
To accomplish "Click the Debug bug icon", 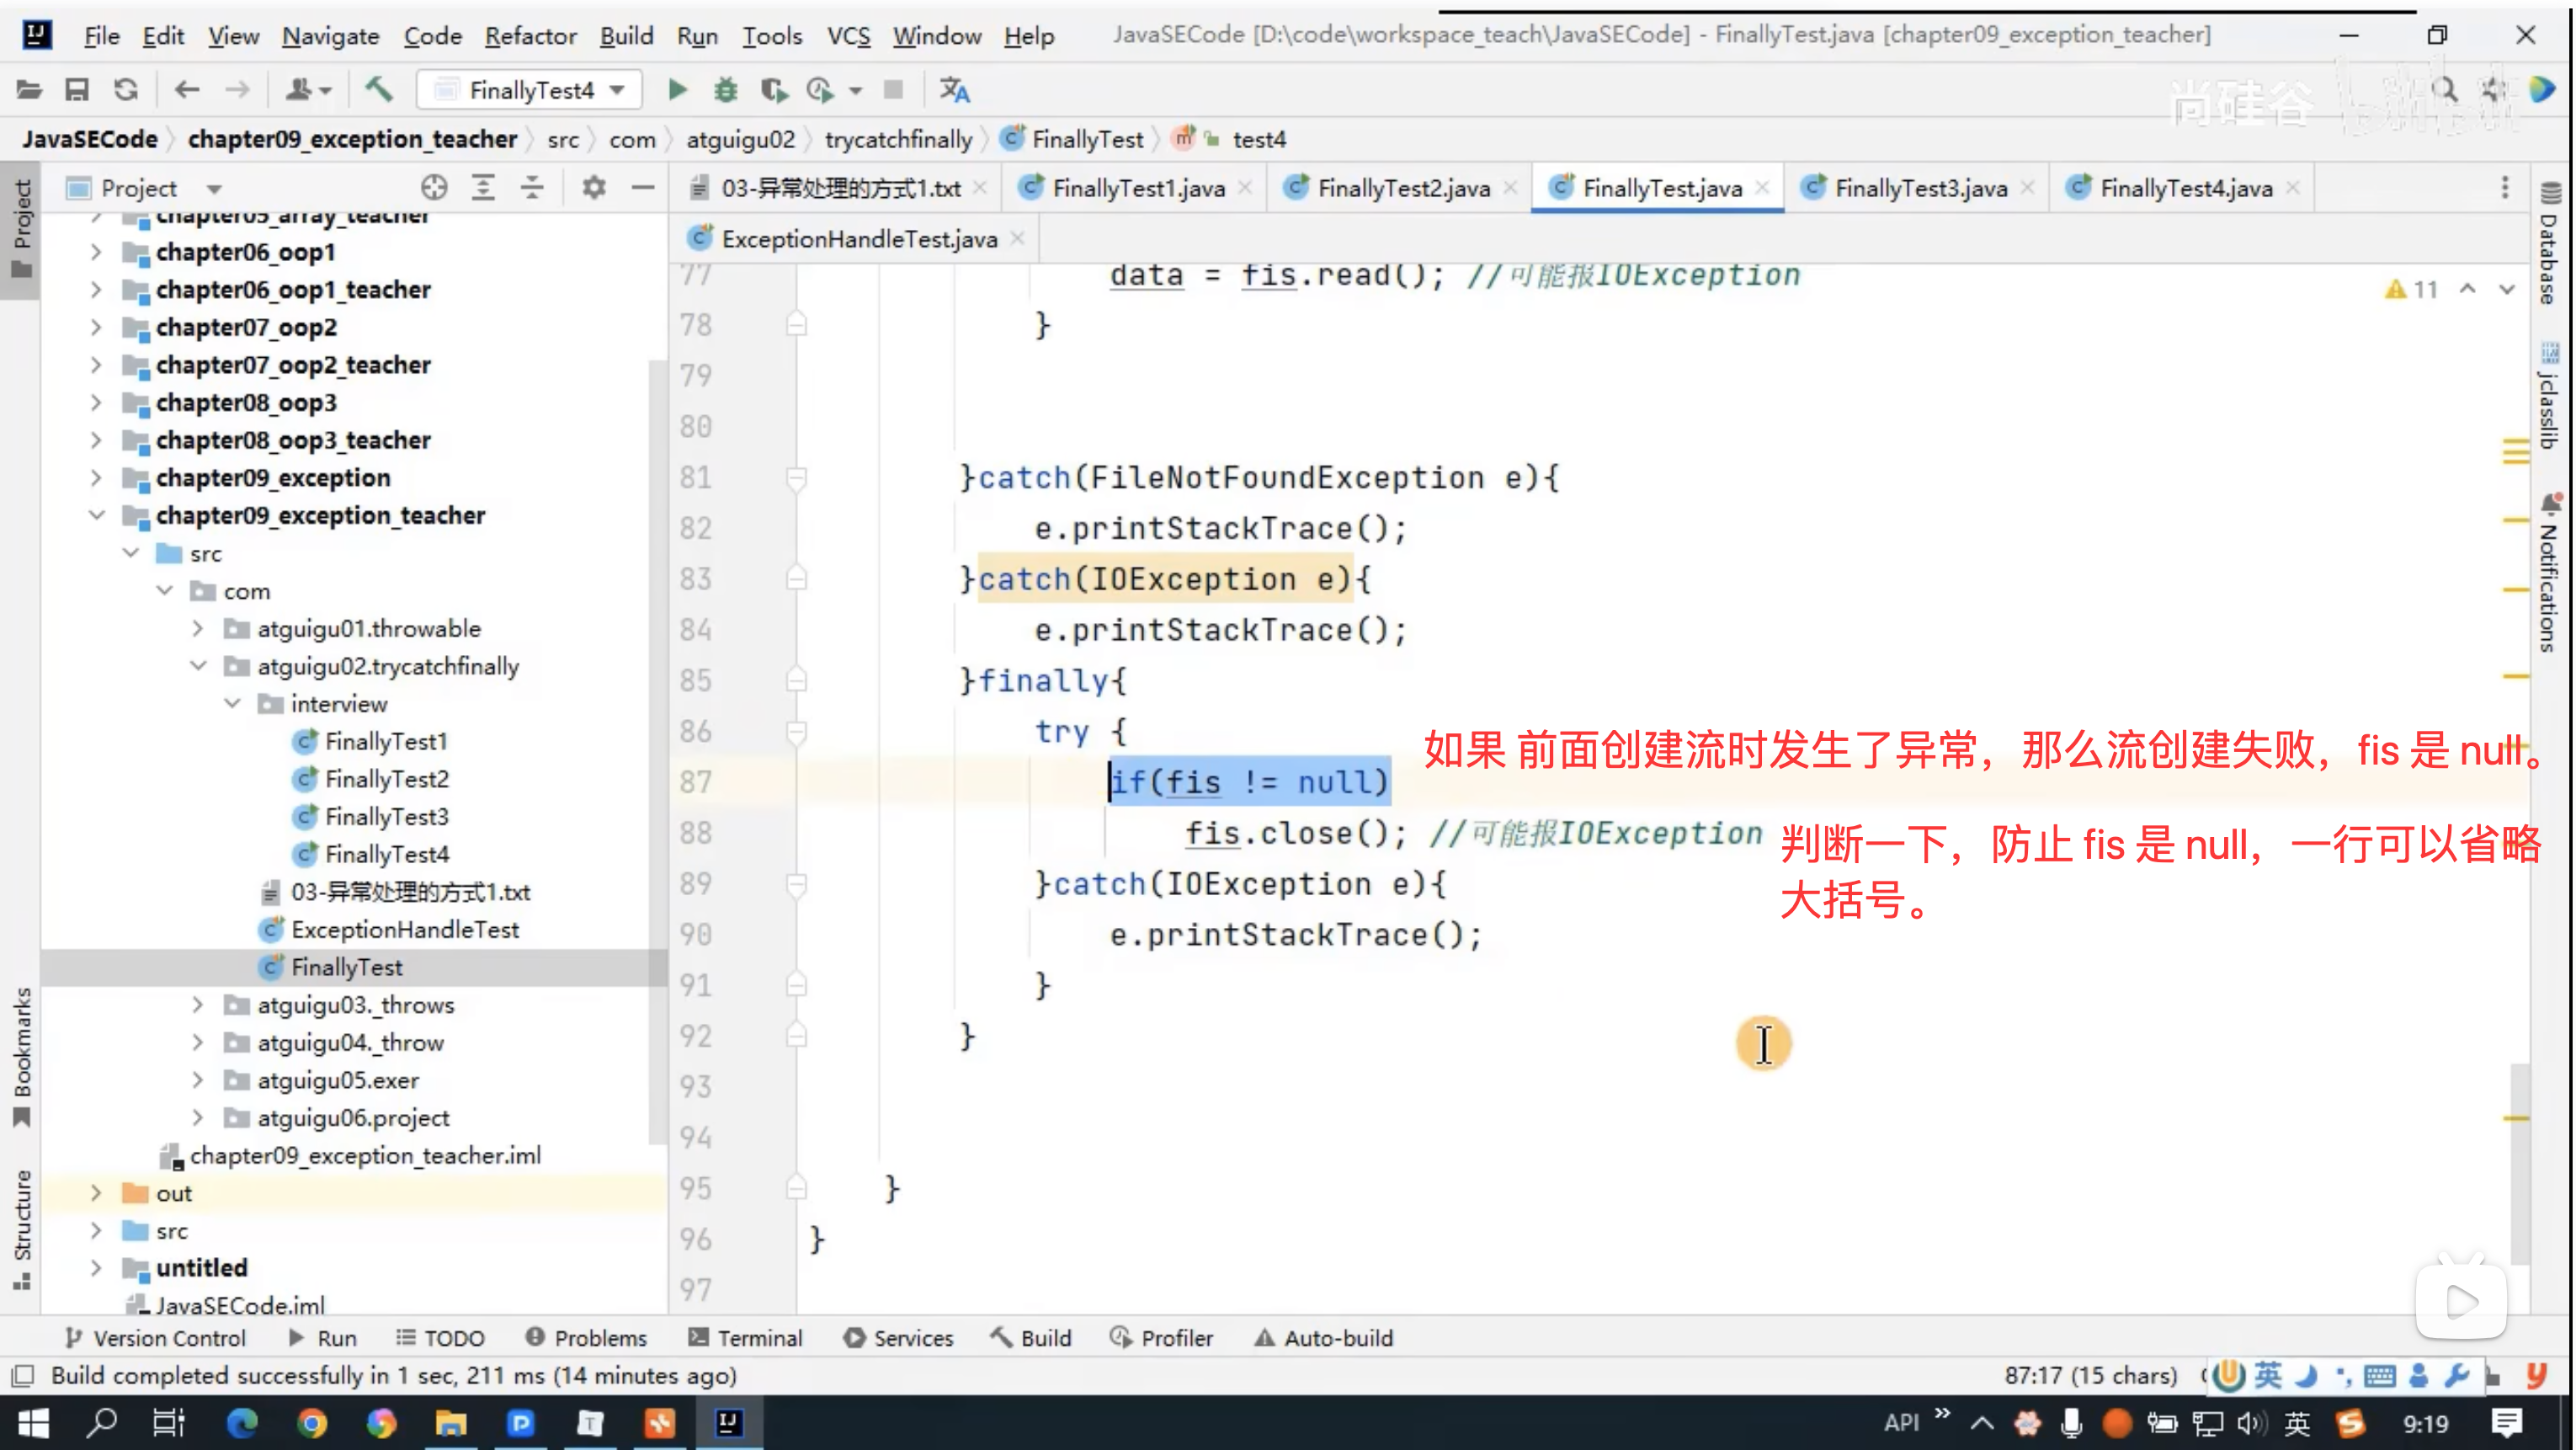I will click(725, 90).
